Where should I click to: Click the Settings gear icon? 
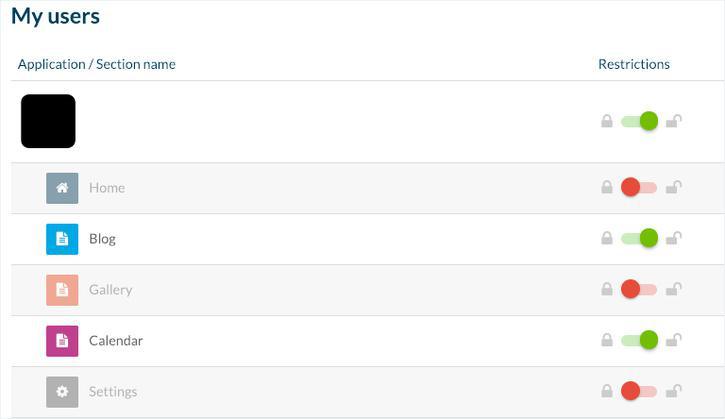pyautogui.click(x=62, y=392)
